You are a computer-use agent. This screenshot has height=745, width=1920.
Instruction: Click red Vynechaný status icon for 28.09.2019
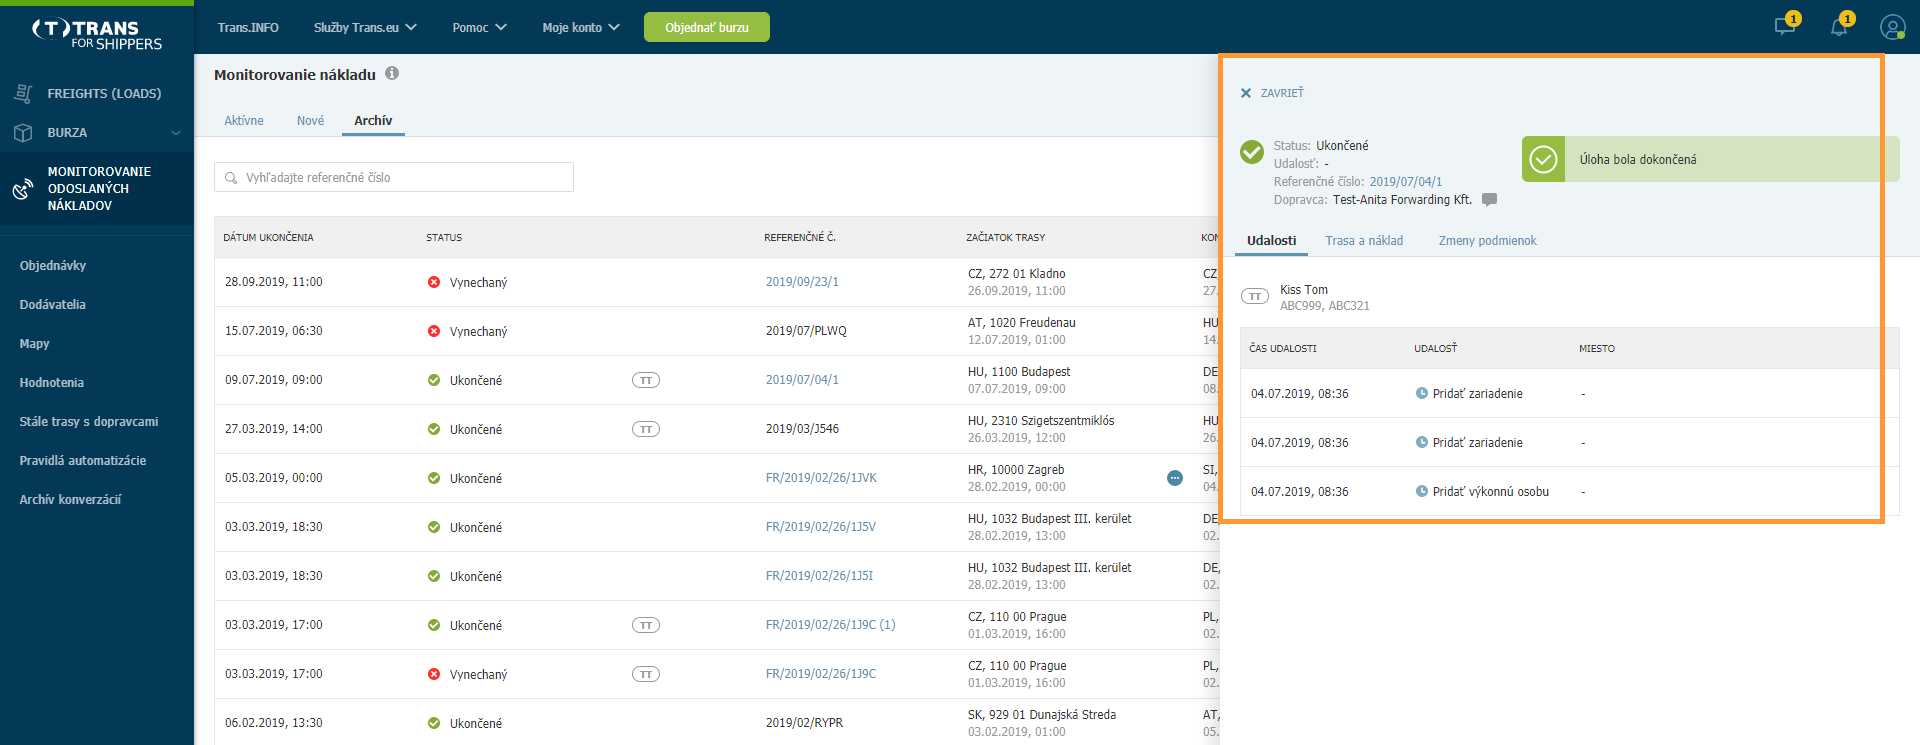(434, 282)
